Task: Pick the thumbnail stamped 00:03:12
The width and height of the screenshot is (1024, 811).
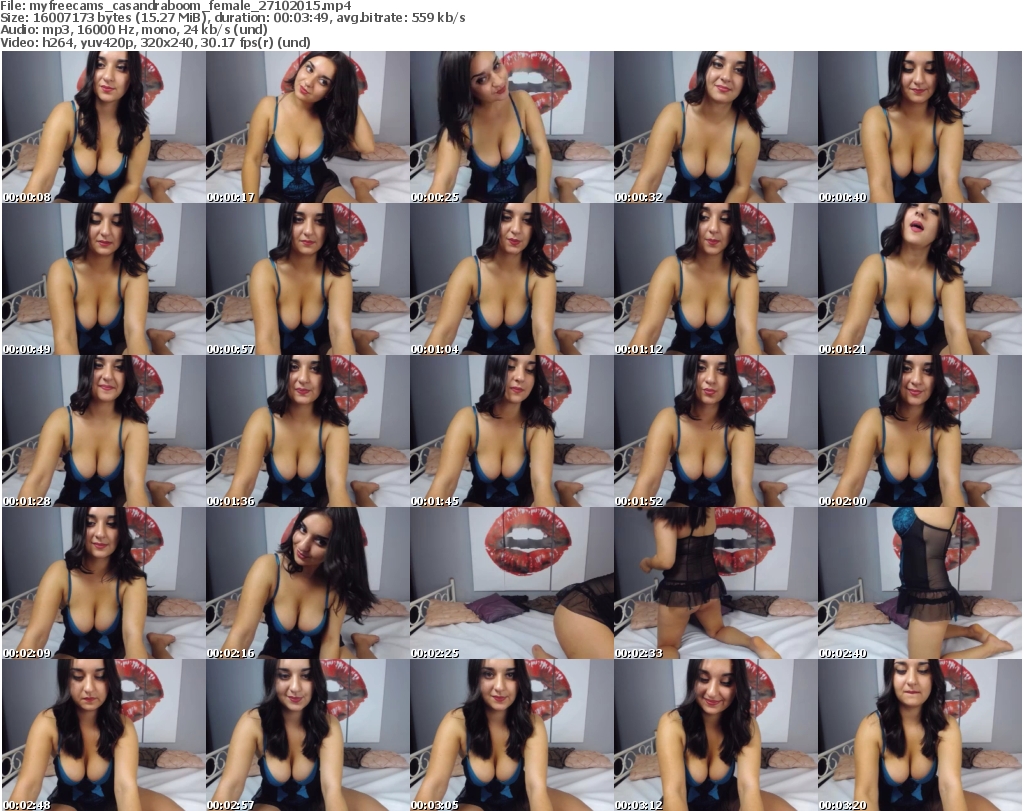Action: point(715,735)
